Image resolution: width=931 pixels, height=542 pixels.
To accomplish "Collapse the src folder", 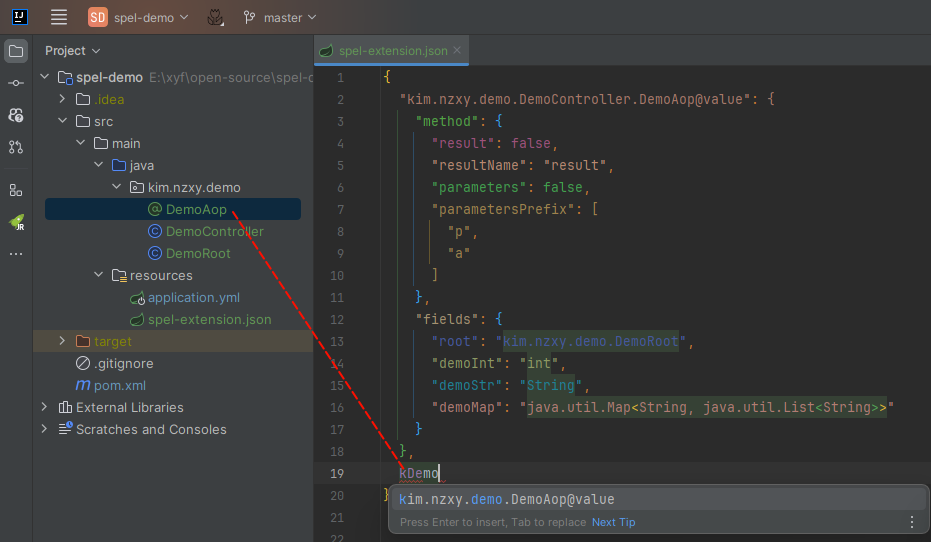I will pyautogui.click(x=62, y=121).
